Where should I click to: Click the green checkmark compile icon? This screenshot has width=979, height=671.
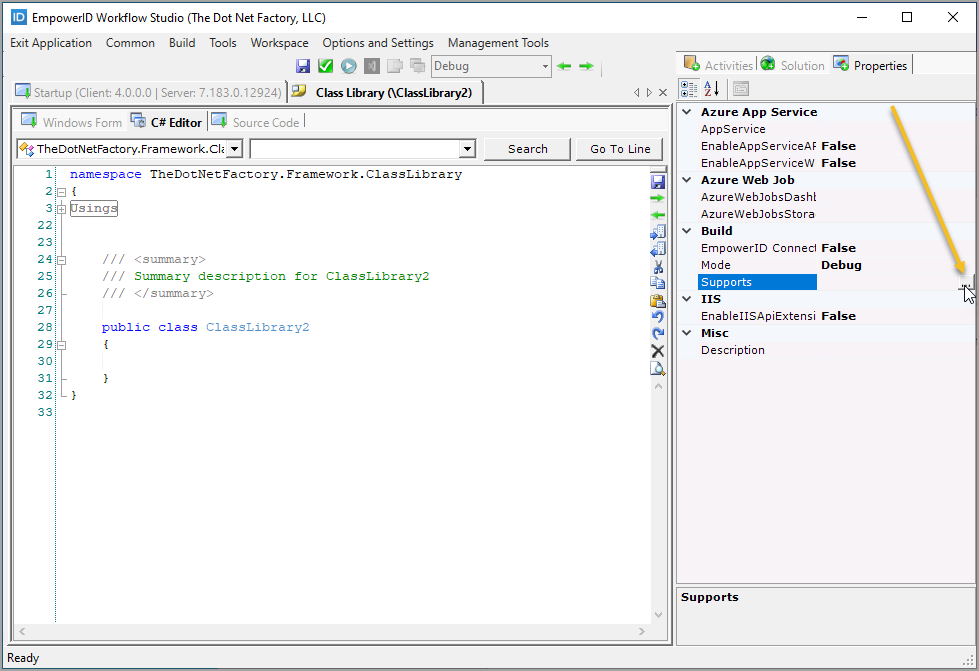pos(325,66)
